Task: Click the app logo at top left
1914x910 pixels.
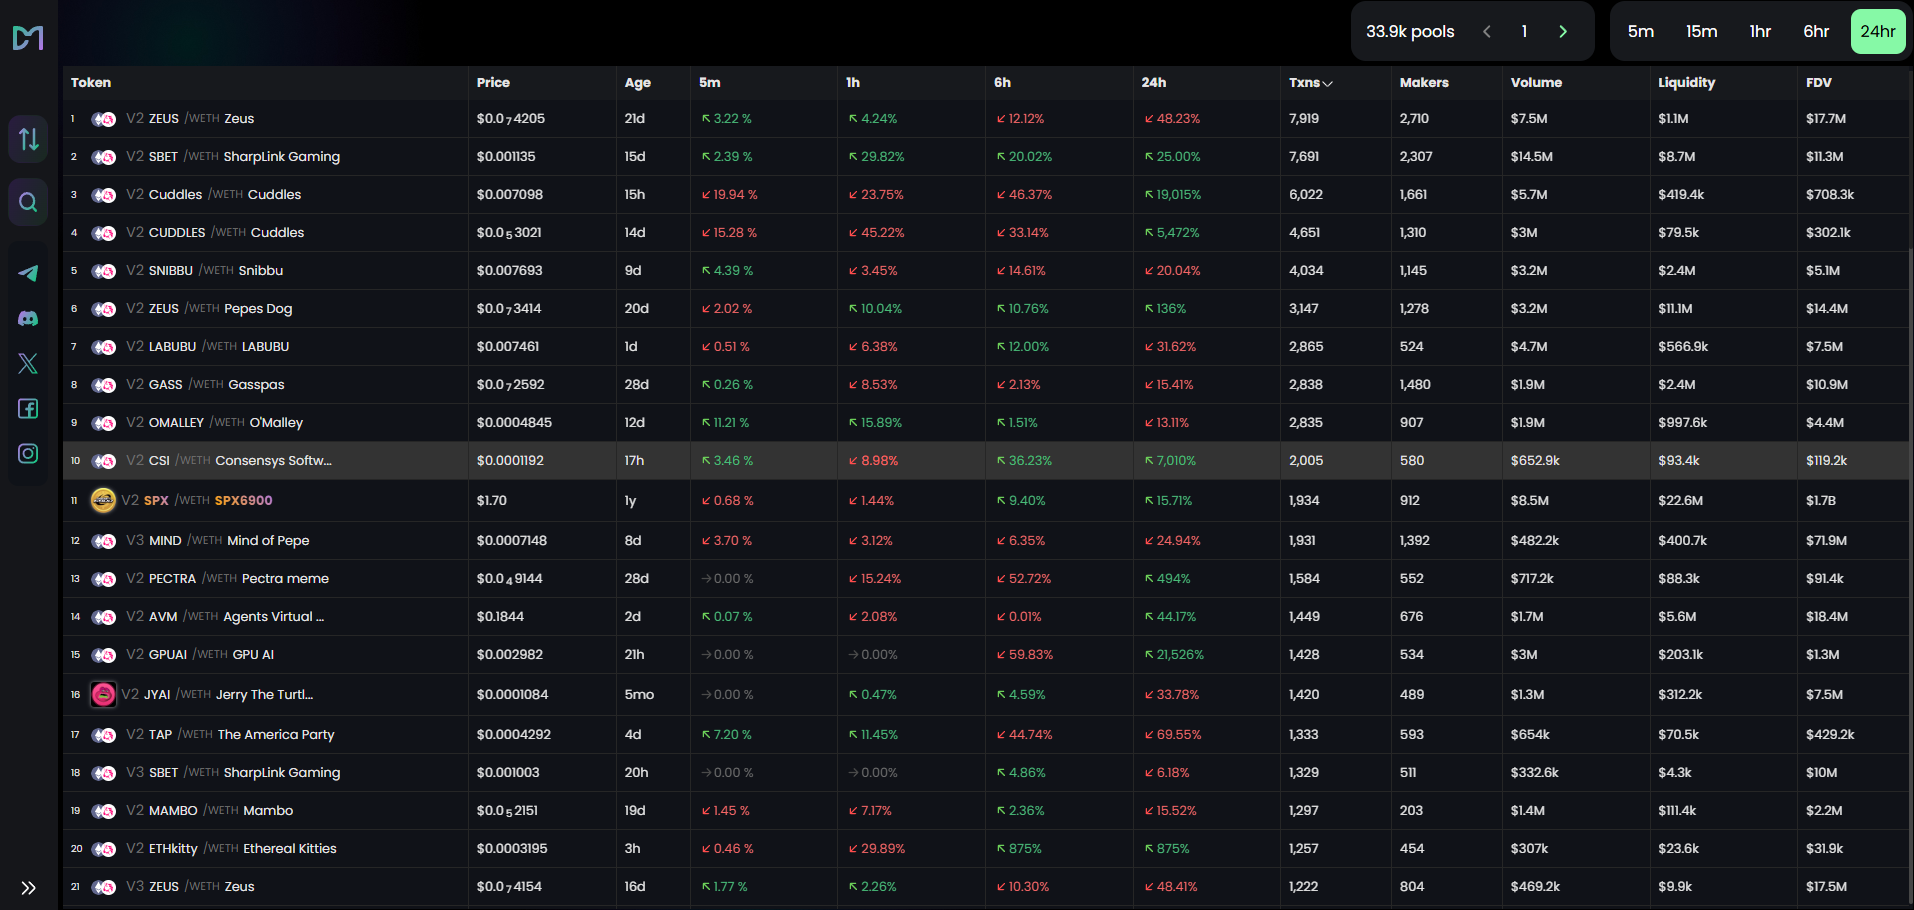Action: pyautogui.click(x=29, y=37)
